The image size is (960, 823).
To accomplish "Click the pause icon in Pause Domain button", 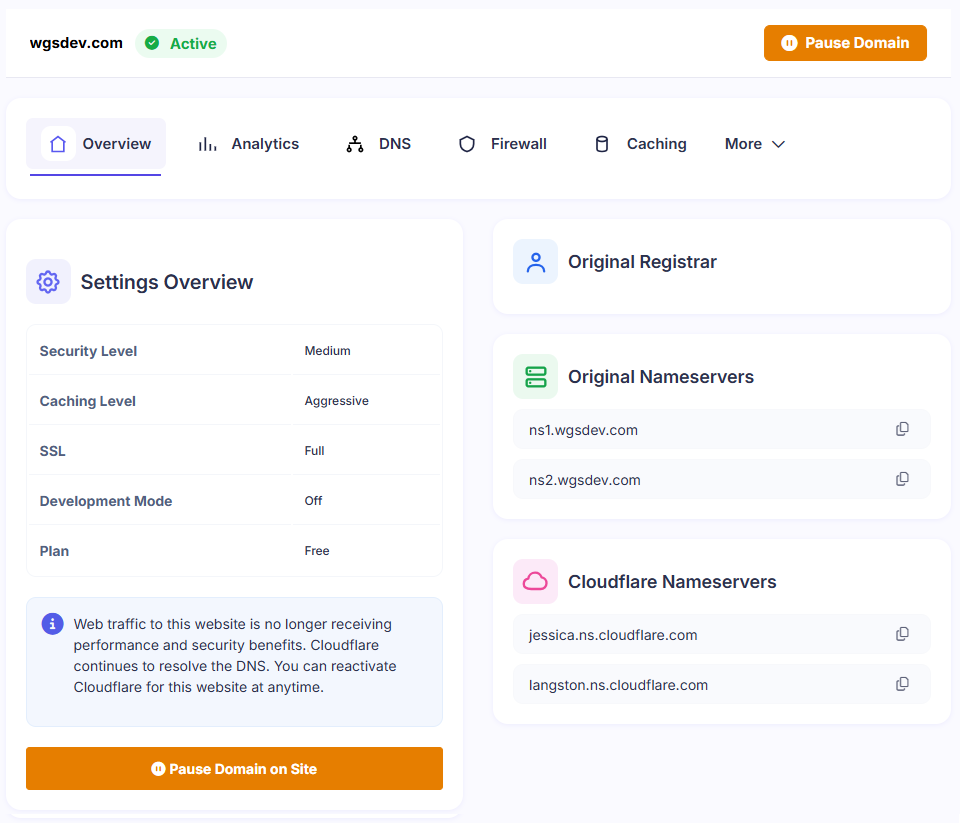I will pos(789,43).
